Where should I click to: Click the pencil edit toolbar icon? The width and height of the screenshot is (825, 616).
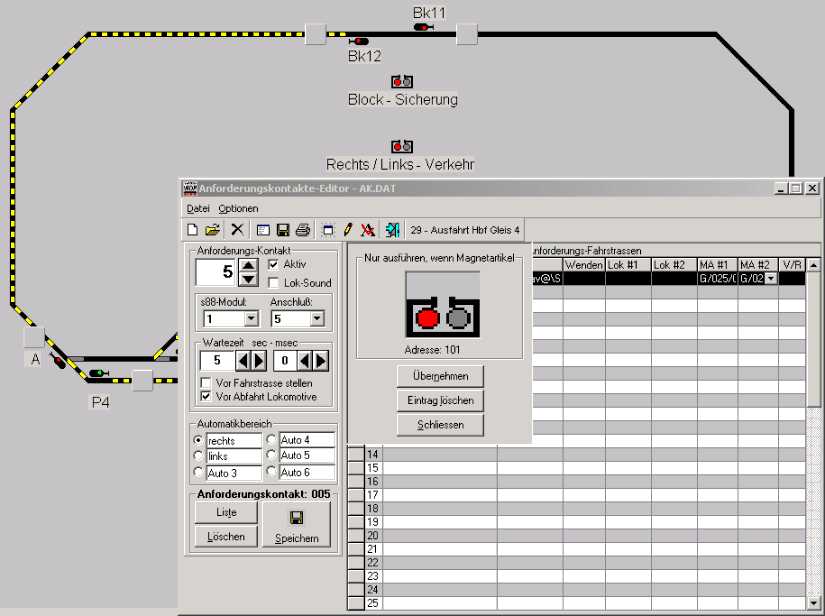point(347,230)
